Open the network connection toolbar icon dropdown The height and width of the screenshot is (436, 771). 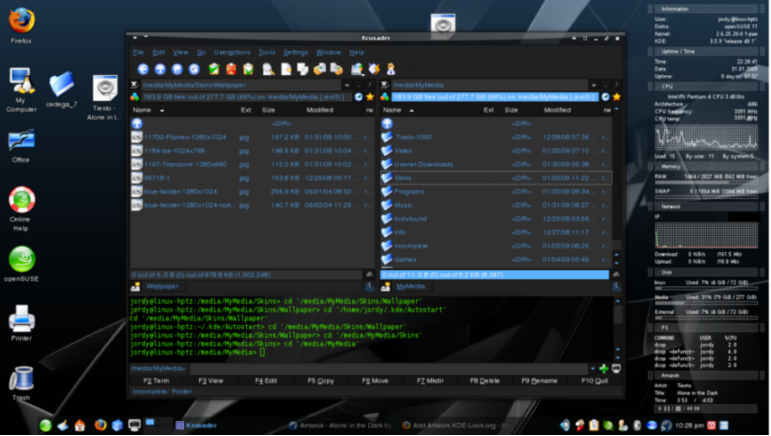[x=357, y=69]
